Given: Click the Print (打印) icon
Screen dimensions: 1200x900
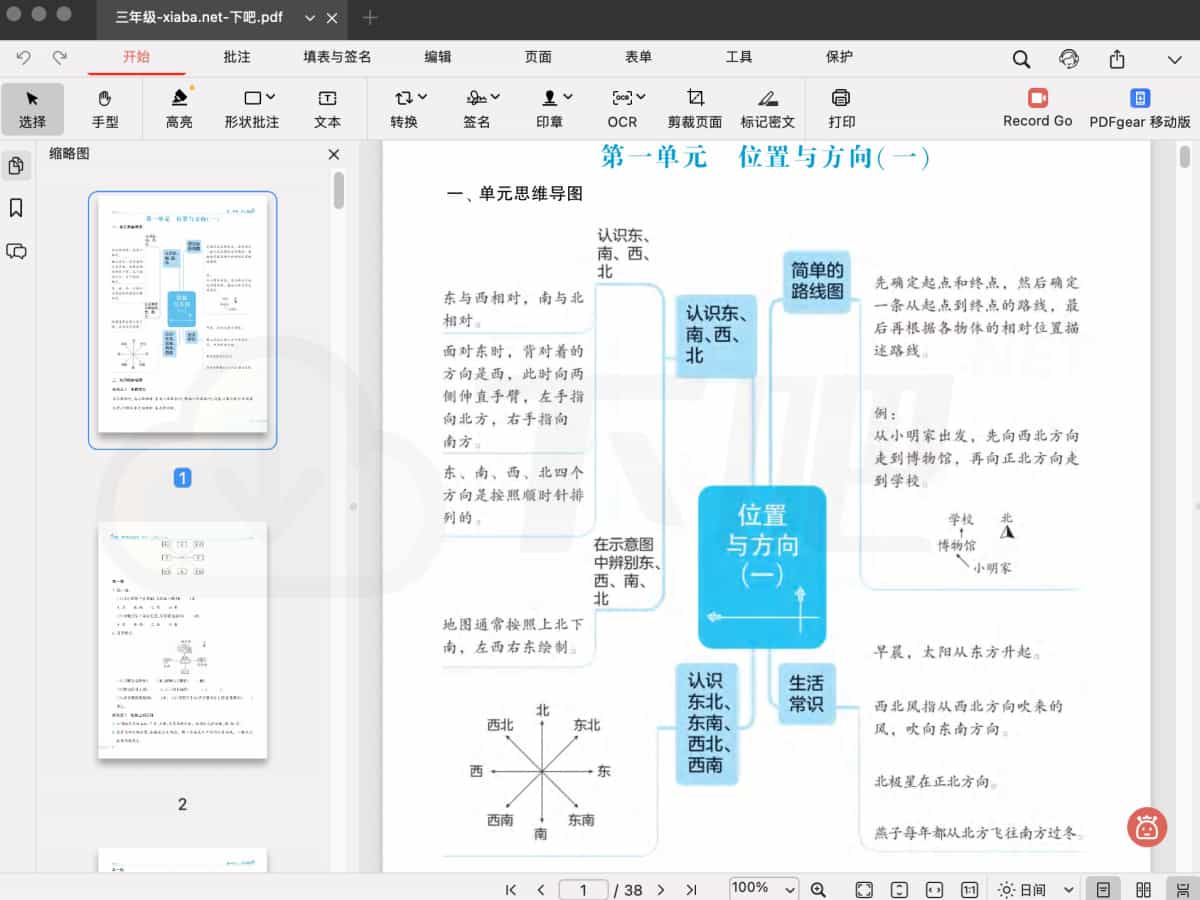Looking at the screenshot, I should [841, 98].
